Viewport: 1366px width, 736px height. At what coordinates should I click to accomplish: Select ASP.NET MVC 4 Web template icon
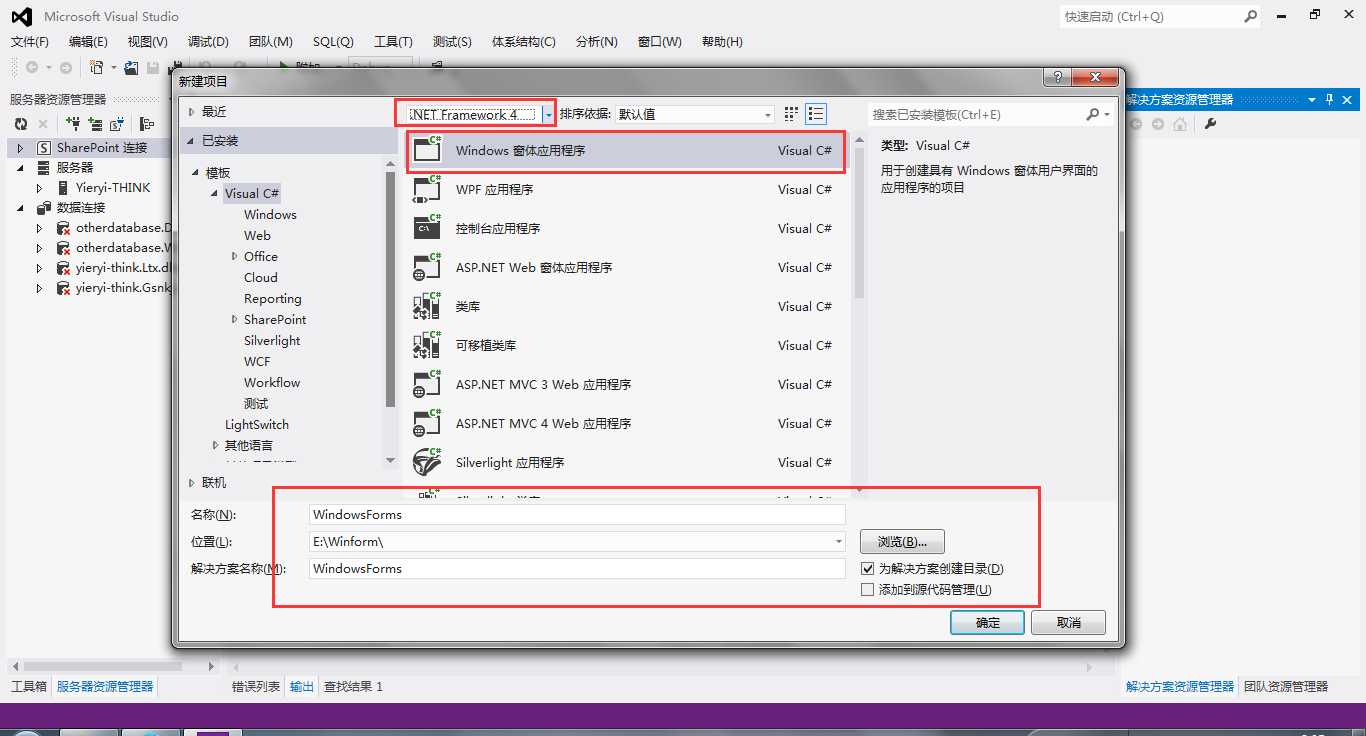(x=428, y=423)
